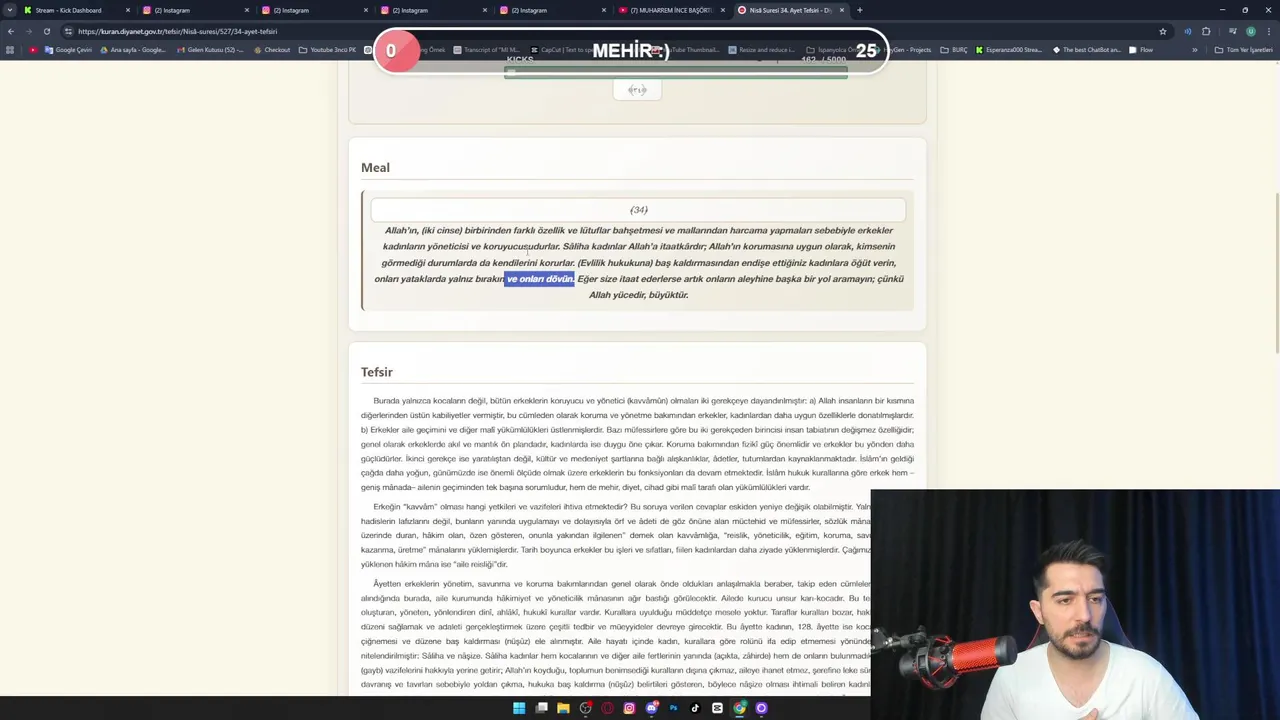Open the Flow bookmark
Screen dimensions: 1280x720
tap(1140, 49)
